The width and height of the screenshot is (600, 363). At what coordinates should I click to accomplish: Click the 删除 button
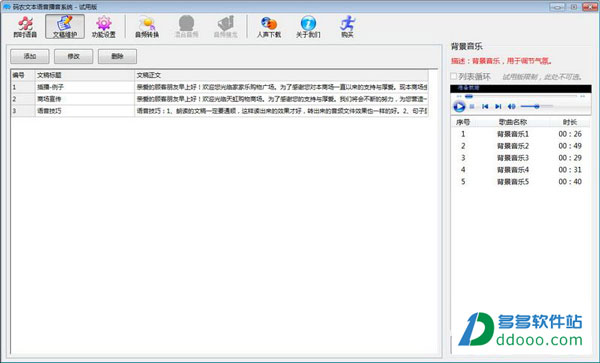coord(117,56)
